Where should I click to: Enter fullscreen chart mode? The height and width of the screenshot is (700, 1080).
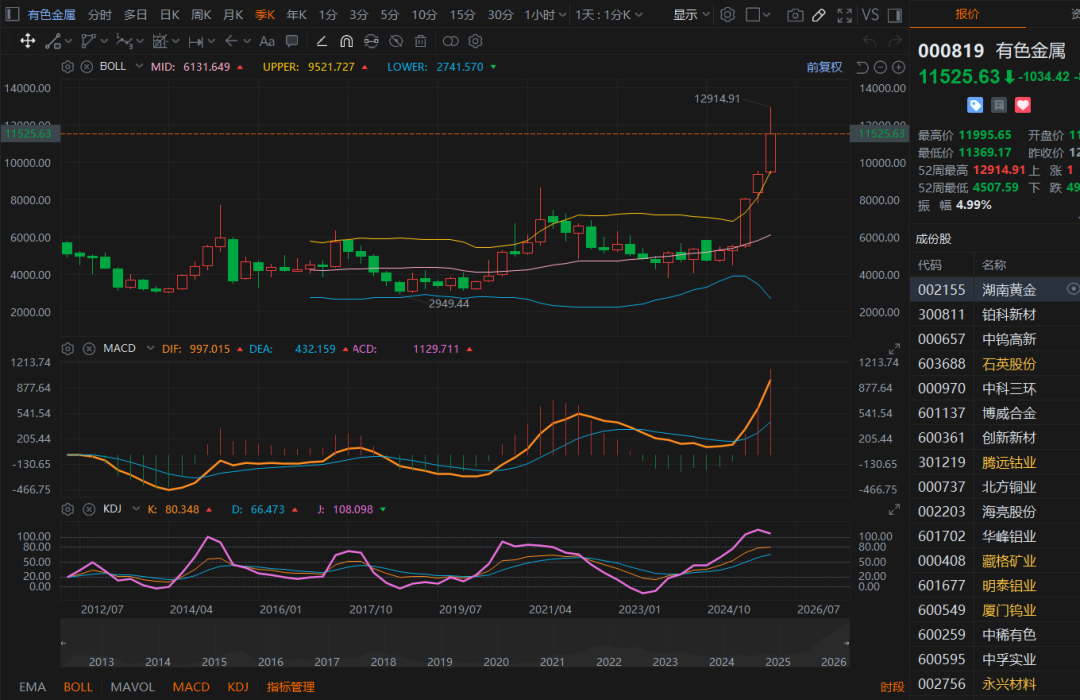pos(844,15)
